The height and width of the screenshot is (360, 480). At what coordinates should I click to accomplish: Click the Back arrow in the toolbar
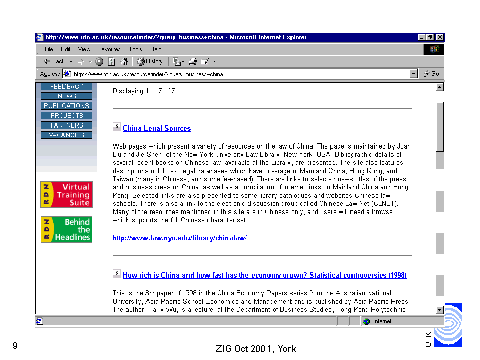pyautogui.click(x=47, y=61)
